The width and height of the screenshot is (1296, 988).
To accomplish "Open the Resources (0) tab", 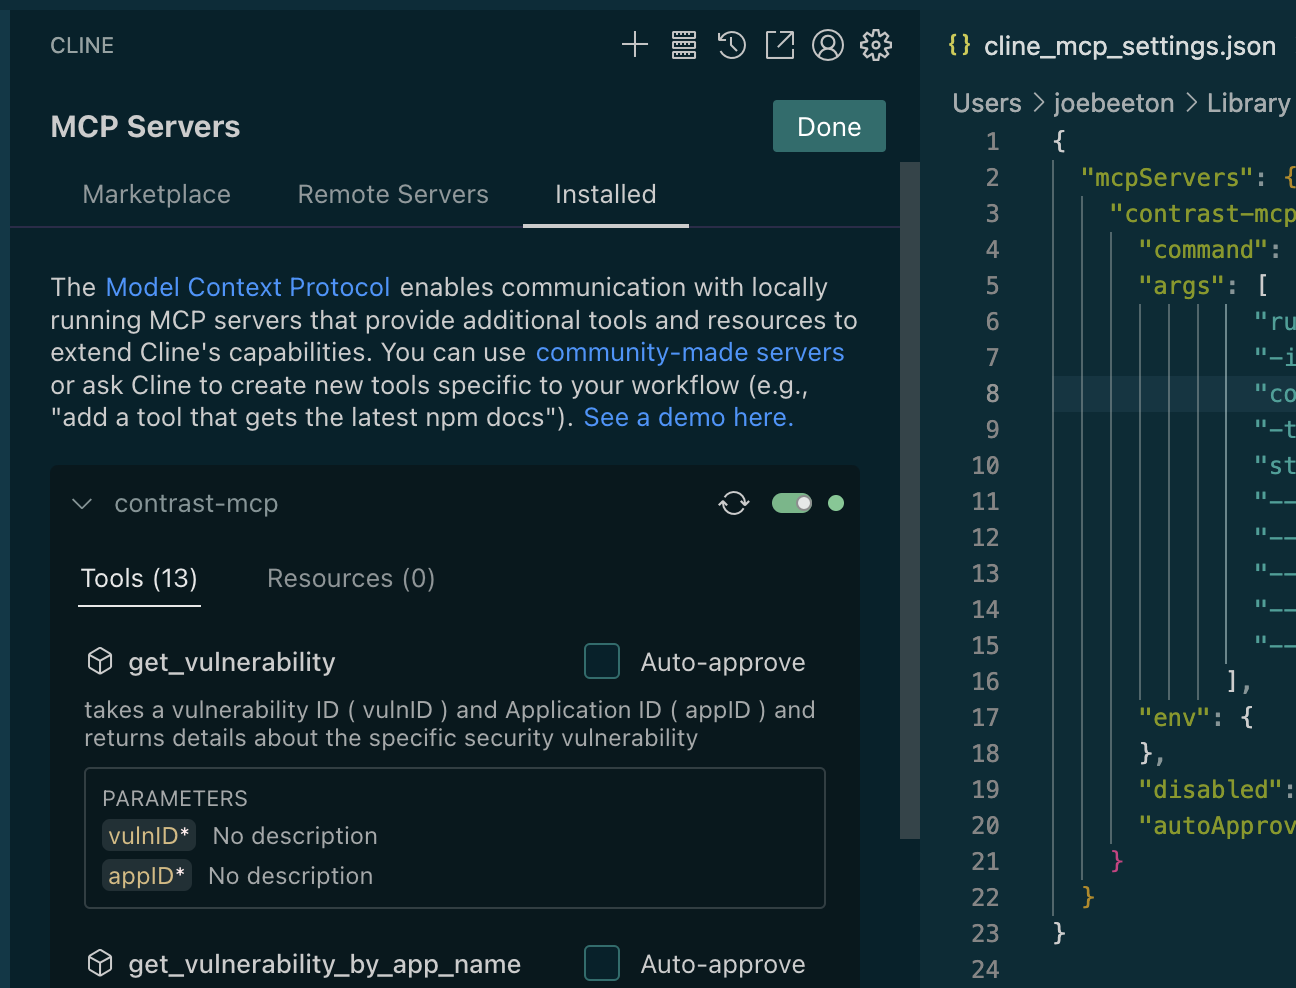I will 351,578.
